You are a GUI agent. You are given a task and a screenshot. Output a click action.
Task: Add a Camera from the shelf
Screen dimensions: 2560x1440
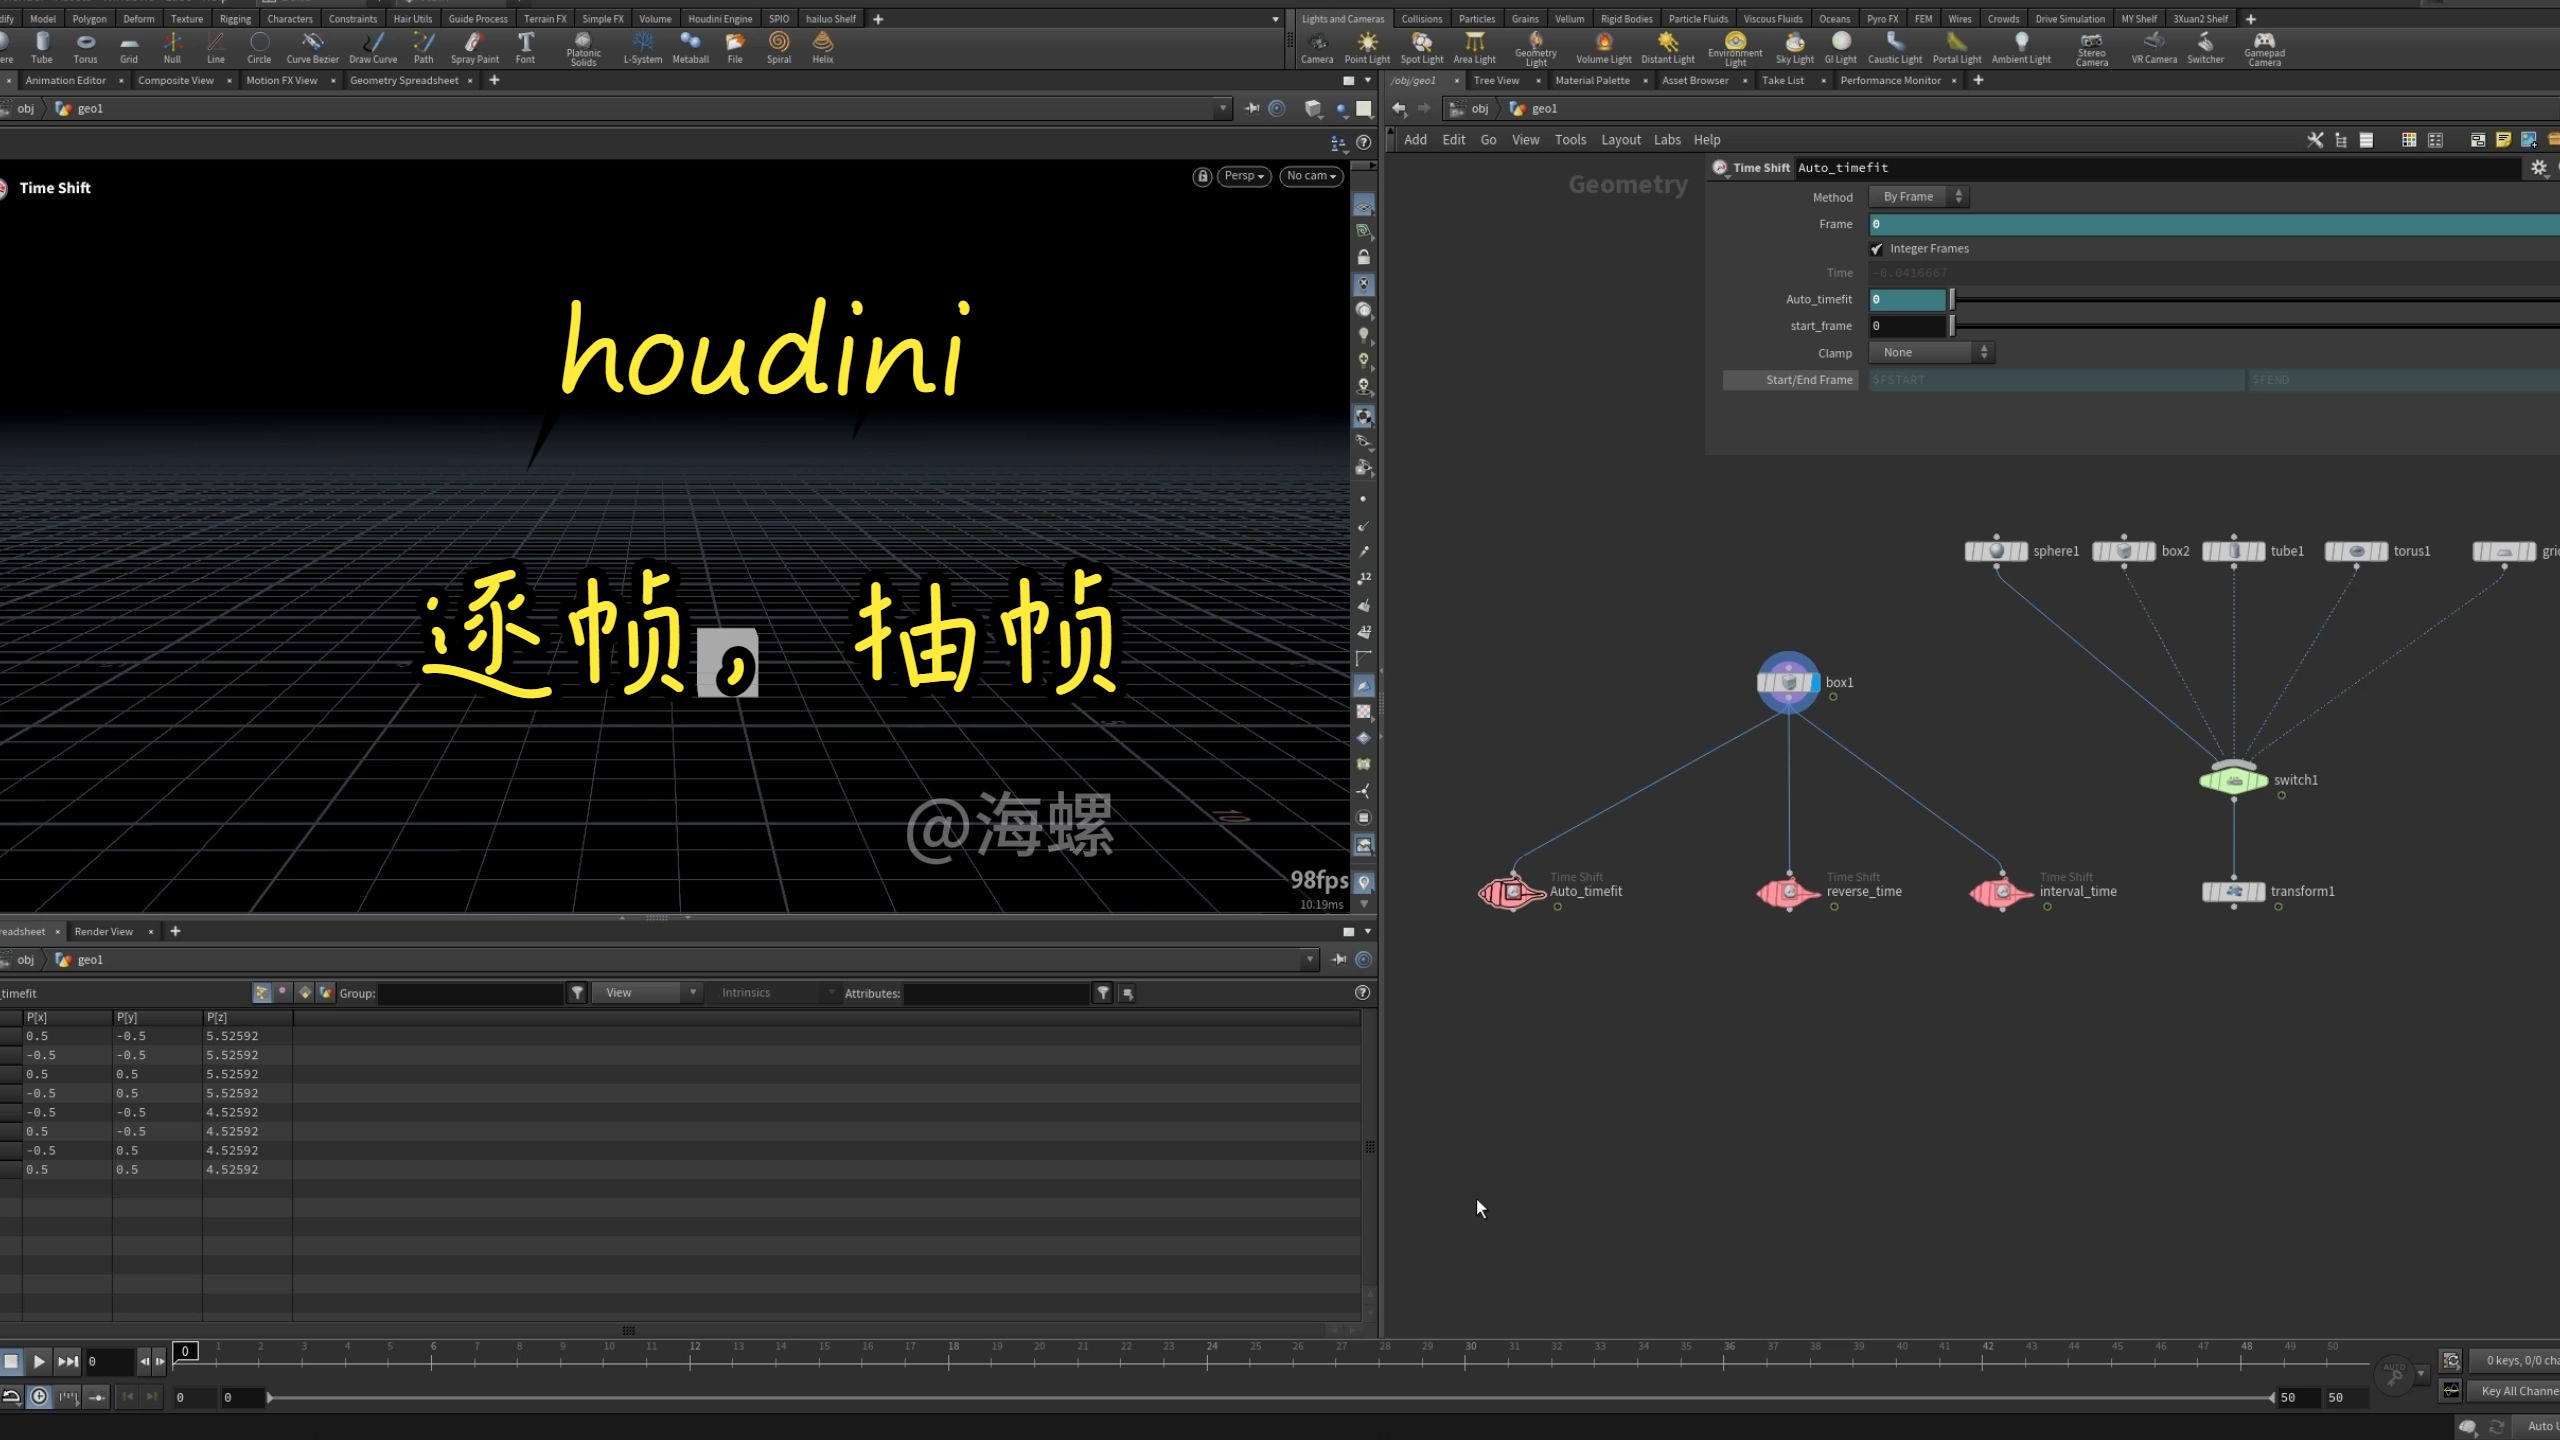click(1317, 47)
